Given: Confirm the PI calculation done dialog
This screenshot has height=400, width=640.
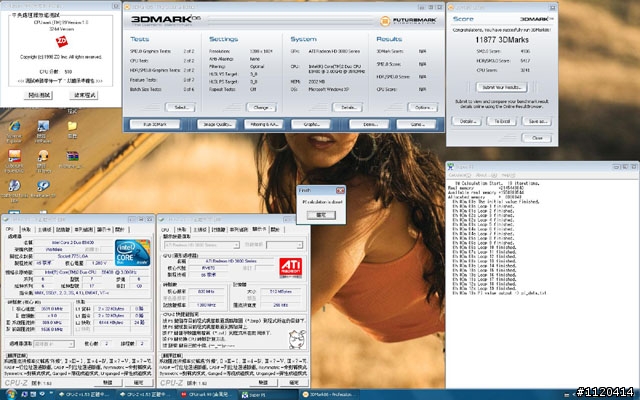Looking at the screenshot, I should tap(320, 214).
